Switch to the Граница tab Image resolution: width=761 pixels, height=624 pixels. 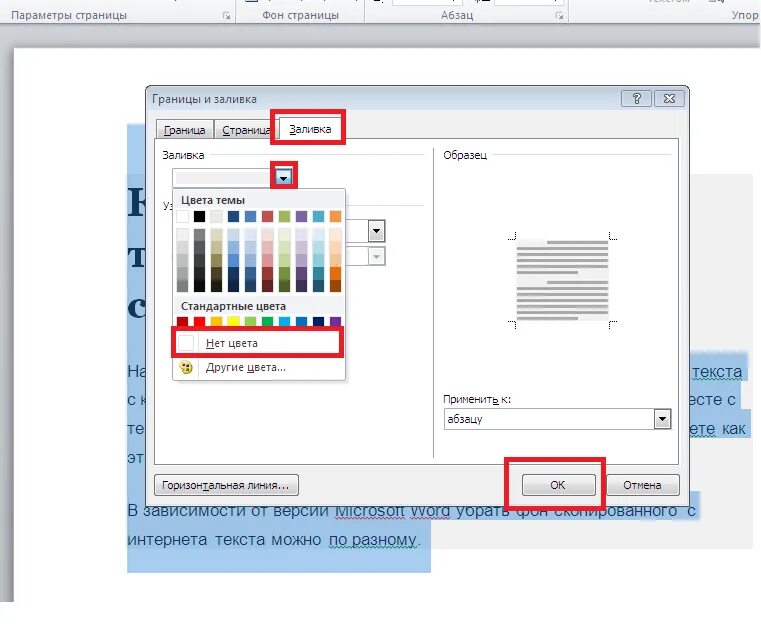(x=184, y=130)
